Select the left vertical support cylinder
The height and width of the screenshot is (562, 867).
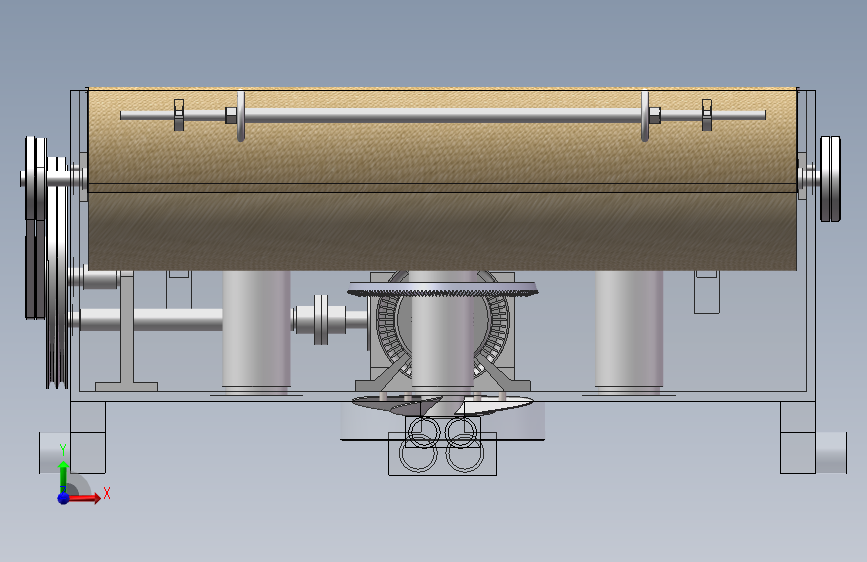click(x=256, y=331)
